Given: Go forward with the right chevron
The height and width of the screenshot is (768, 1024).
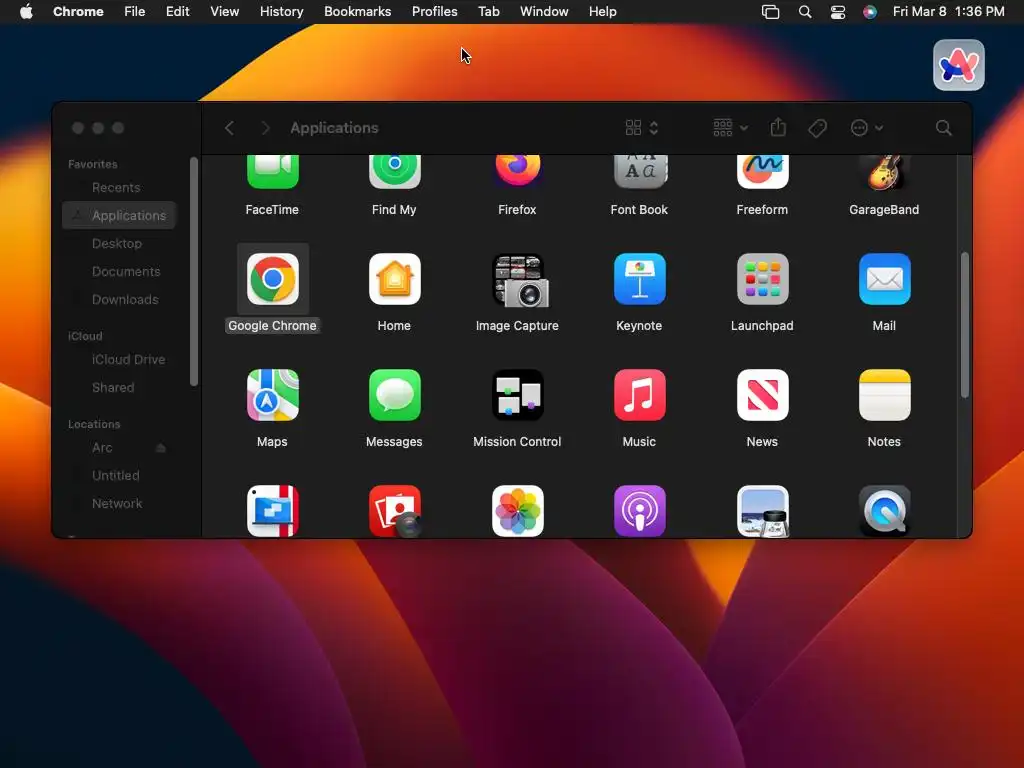Looking at the screenshot, I should coord(265,128).
